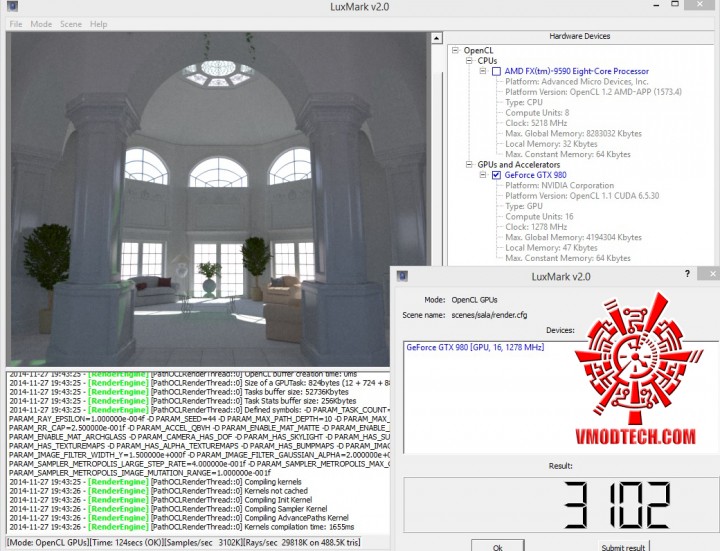The width and height of the screenshot is (720, 551).
Task: Click the result dialog's LuxMark icon
Action: 402,276
